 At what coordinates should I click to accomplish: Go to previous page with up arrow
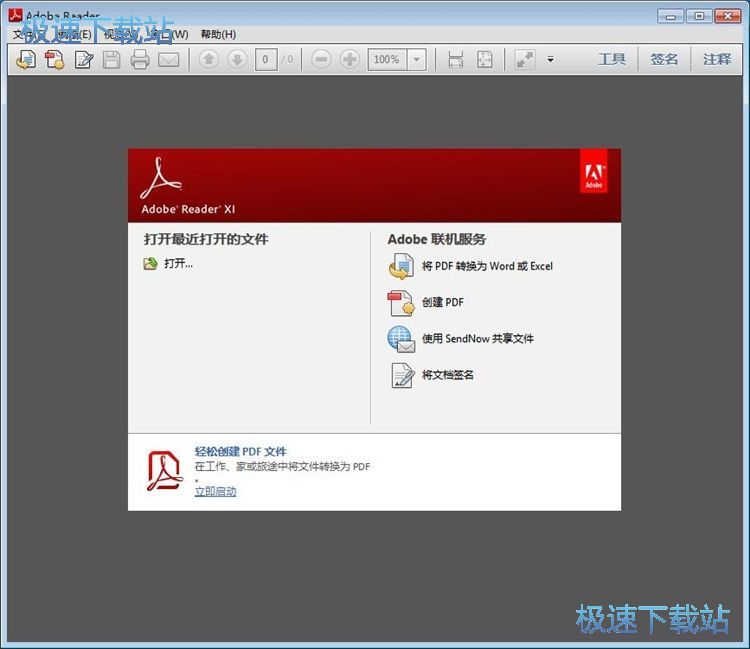click(x=209, y=60)
